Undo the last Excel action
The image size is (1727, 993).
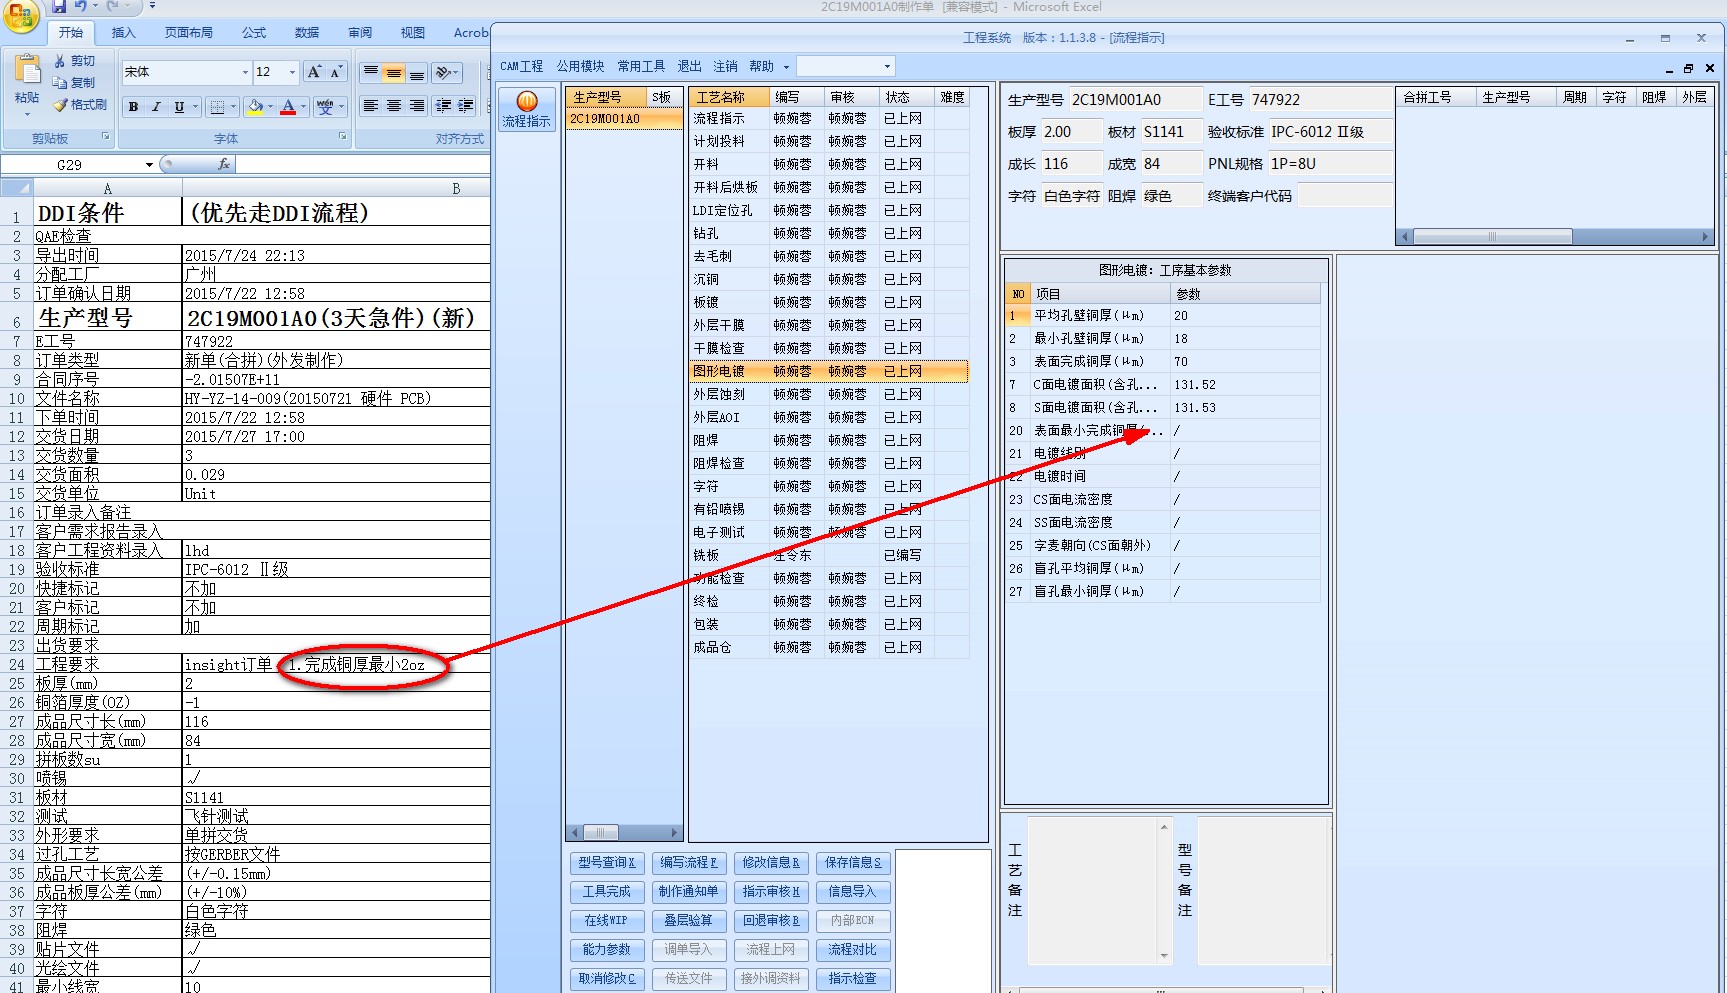pos(81,6)
